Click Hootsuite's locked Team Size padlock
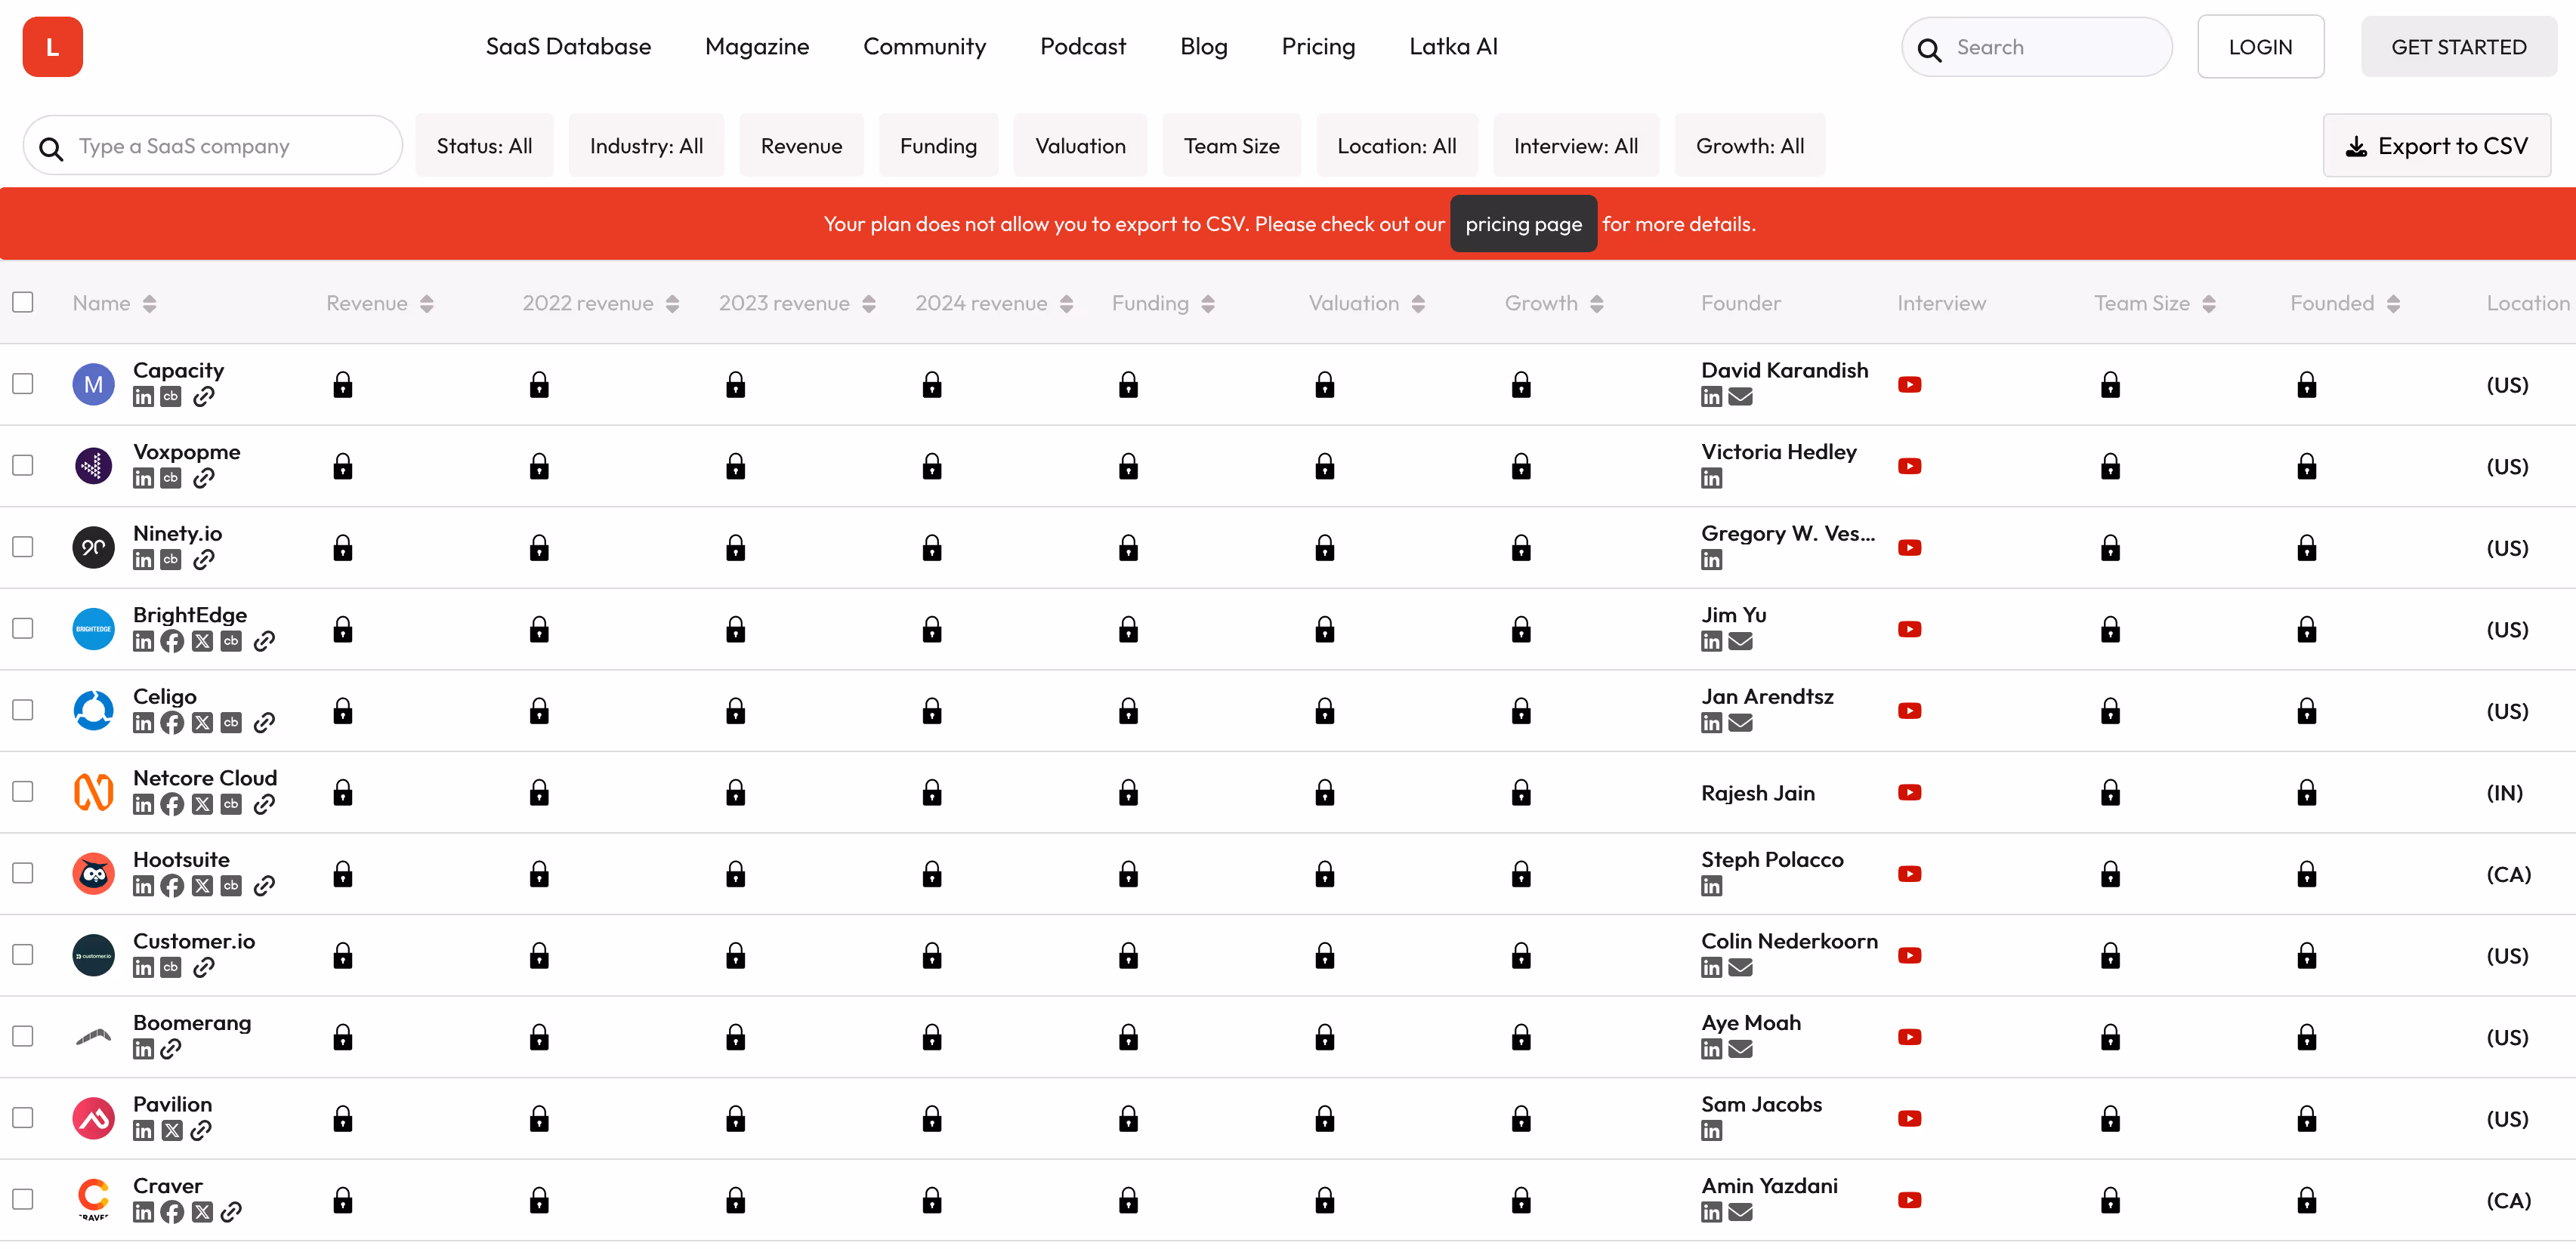The width and height of the screenshot is (2576, 1249). point(2110,874)
